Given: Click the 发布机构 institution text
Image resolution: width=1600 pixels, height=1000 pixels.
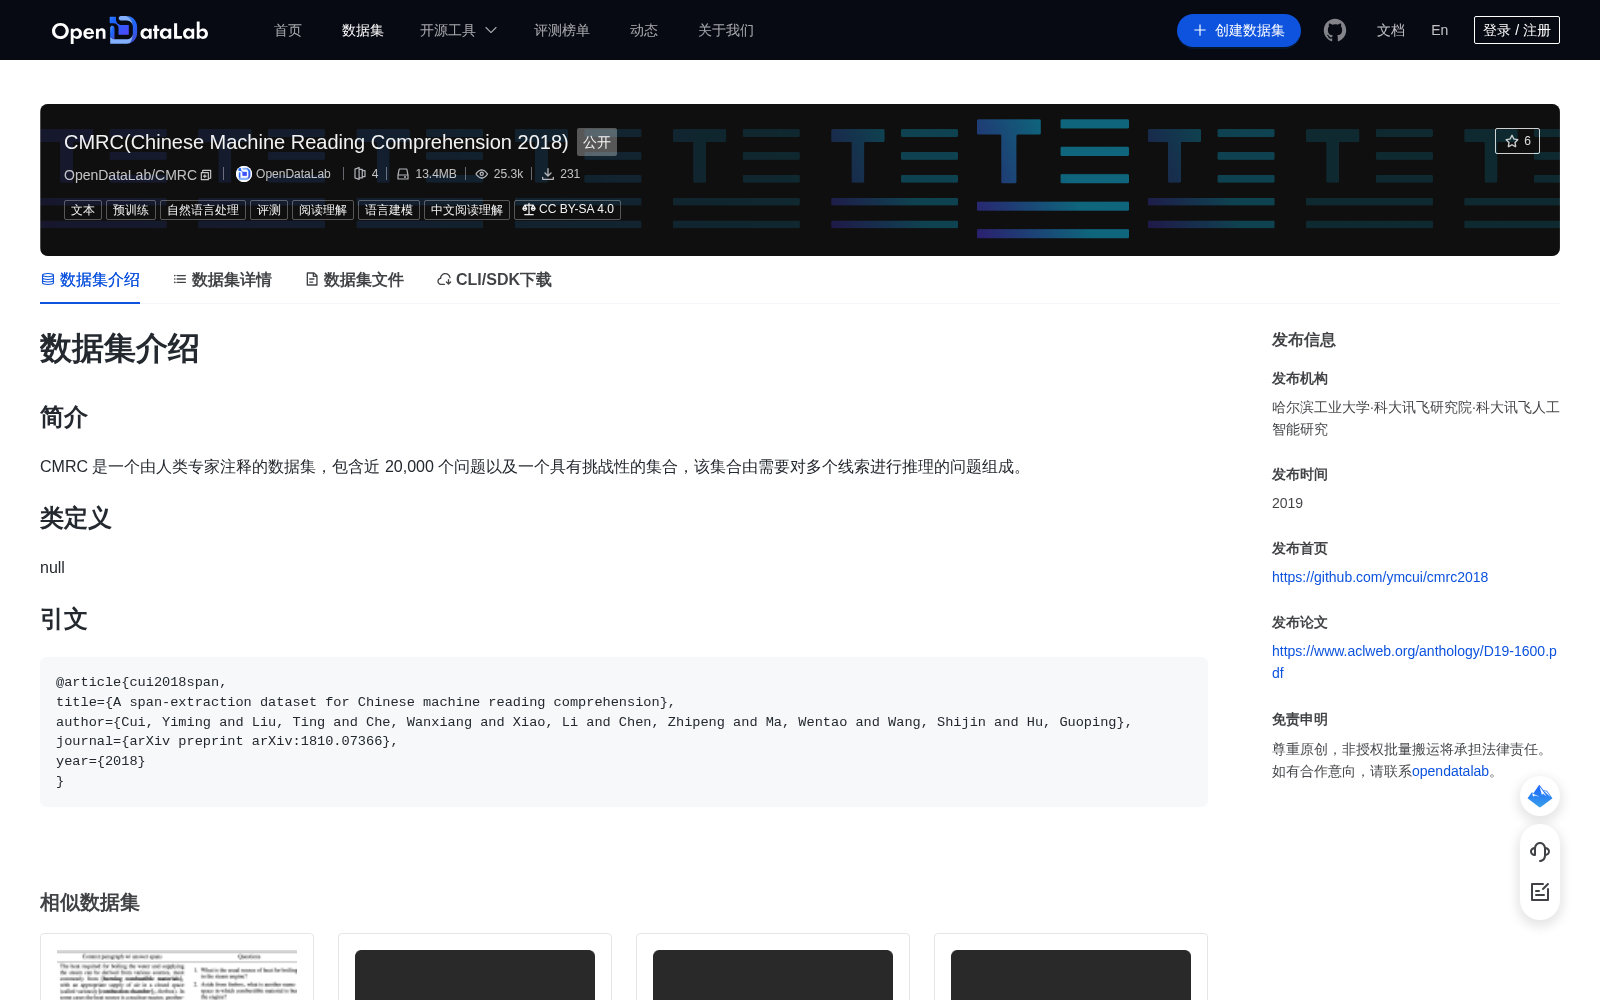Looking at the screenshot, I should coord(1416,418).
